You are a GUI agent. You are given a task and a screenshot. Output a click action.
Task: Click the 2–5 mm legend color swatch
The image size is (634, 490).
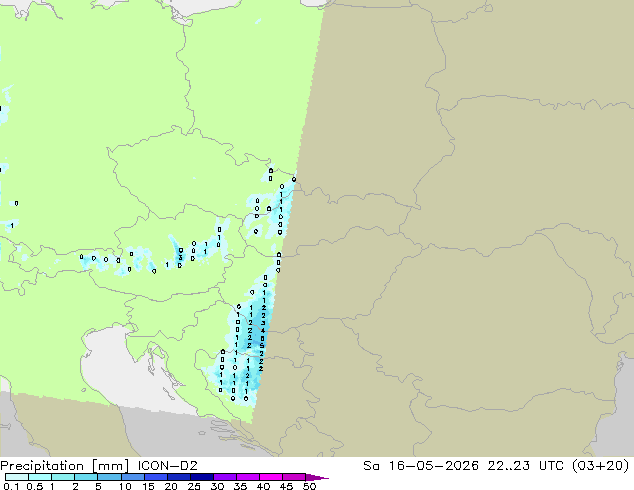tap(86, 477)
